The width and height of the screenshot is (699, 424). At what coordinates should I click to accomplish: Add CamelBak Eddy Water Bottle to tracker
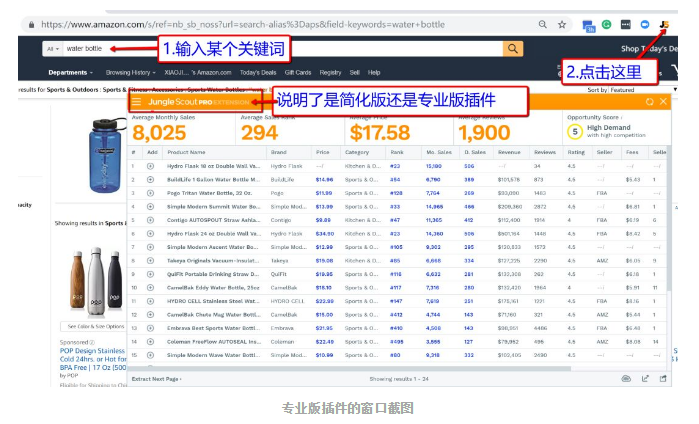[151, 288]
